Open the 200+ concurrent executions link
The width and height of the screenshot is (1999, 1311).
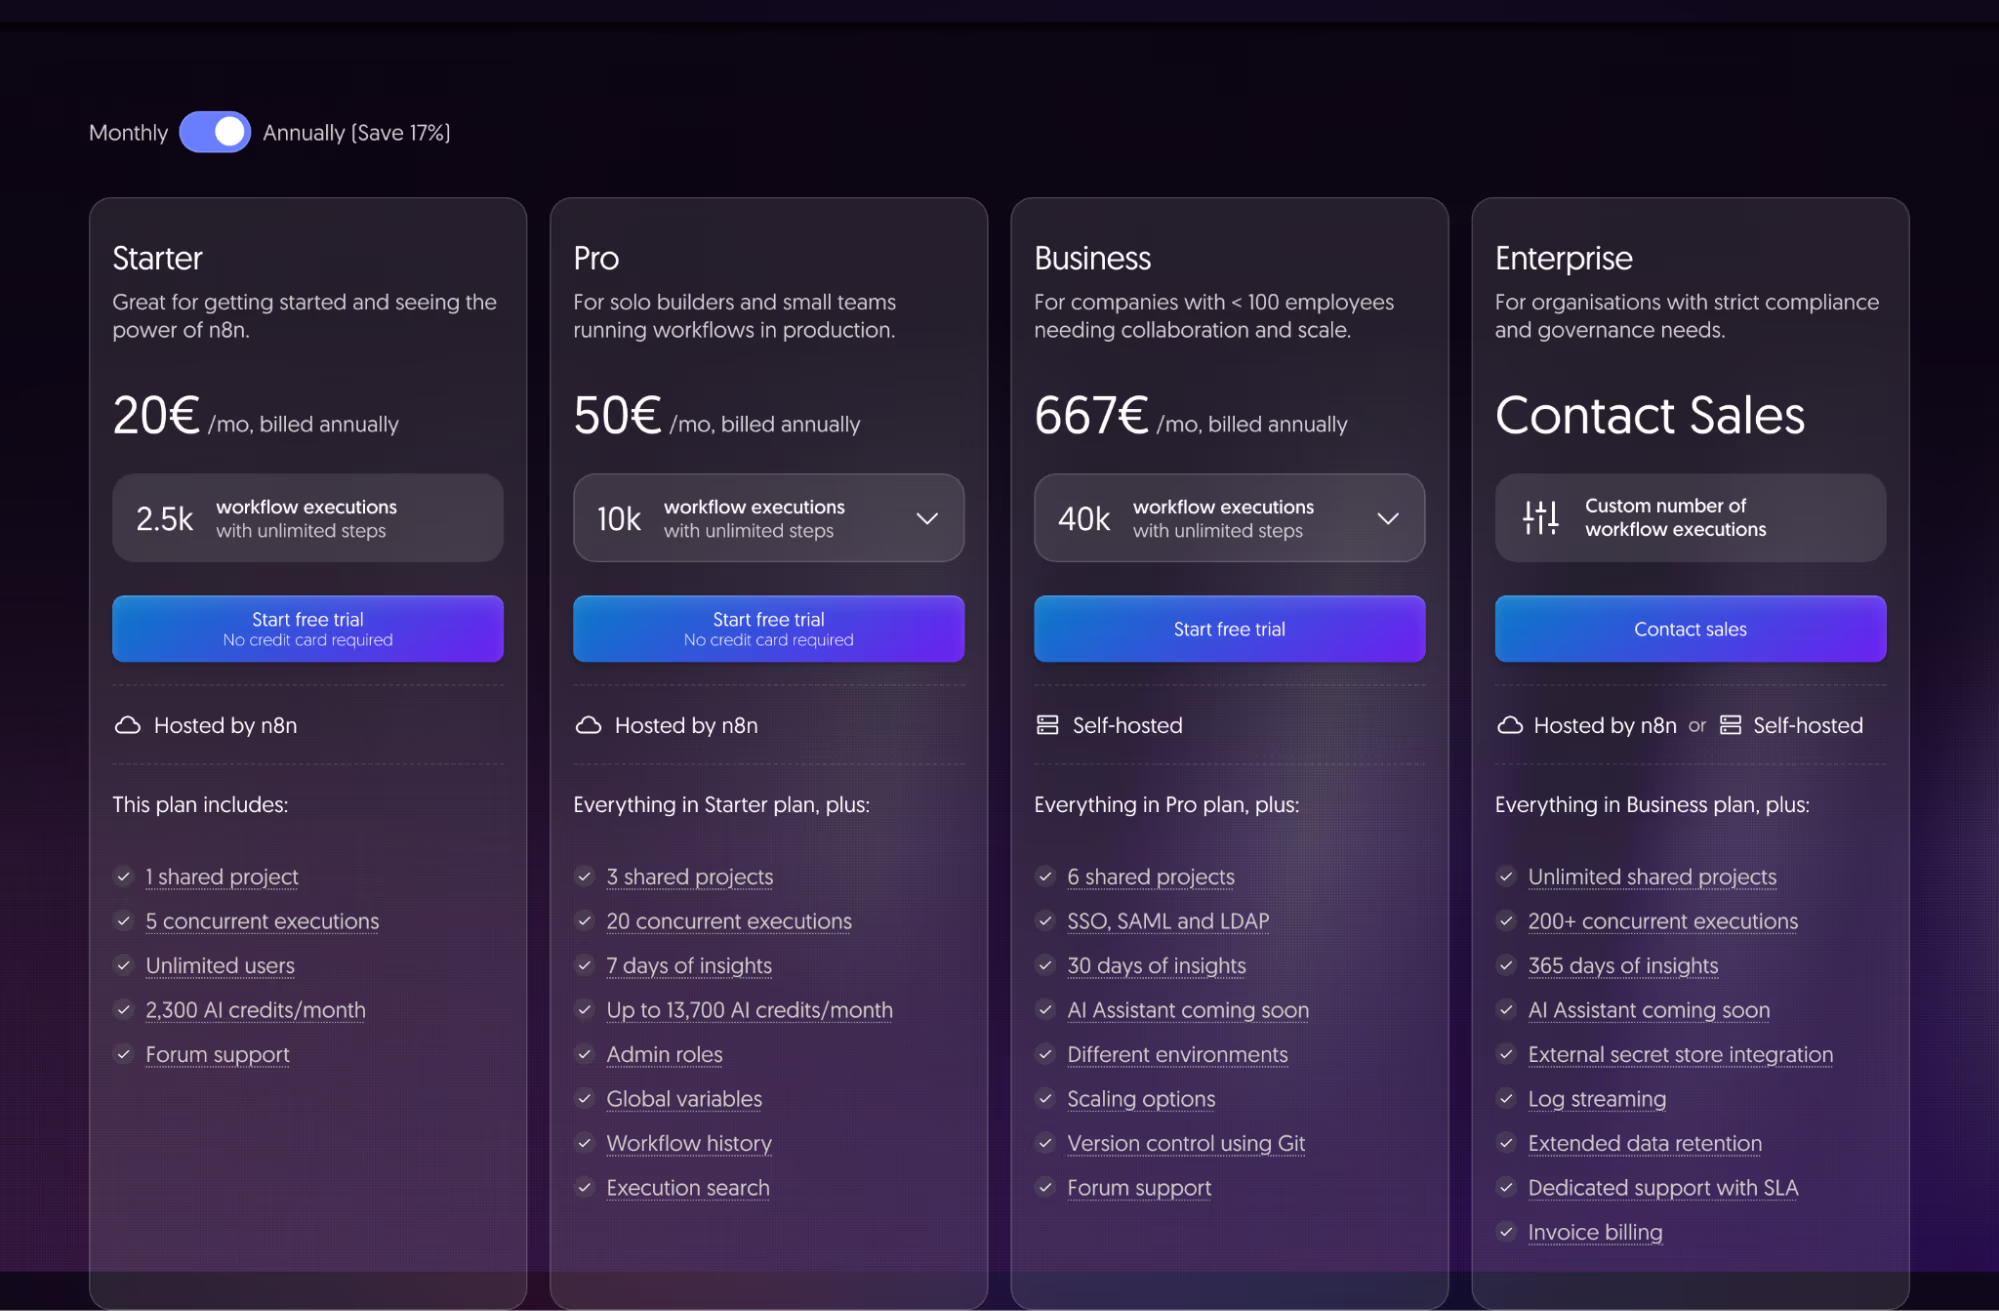(x=1663, y=921)
